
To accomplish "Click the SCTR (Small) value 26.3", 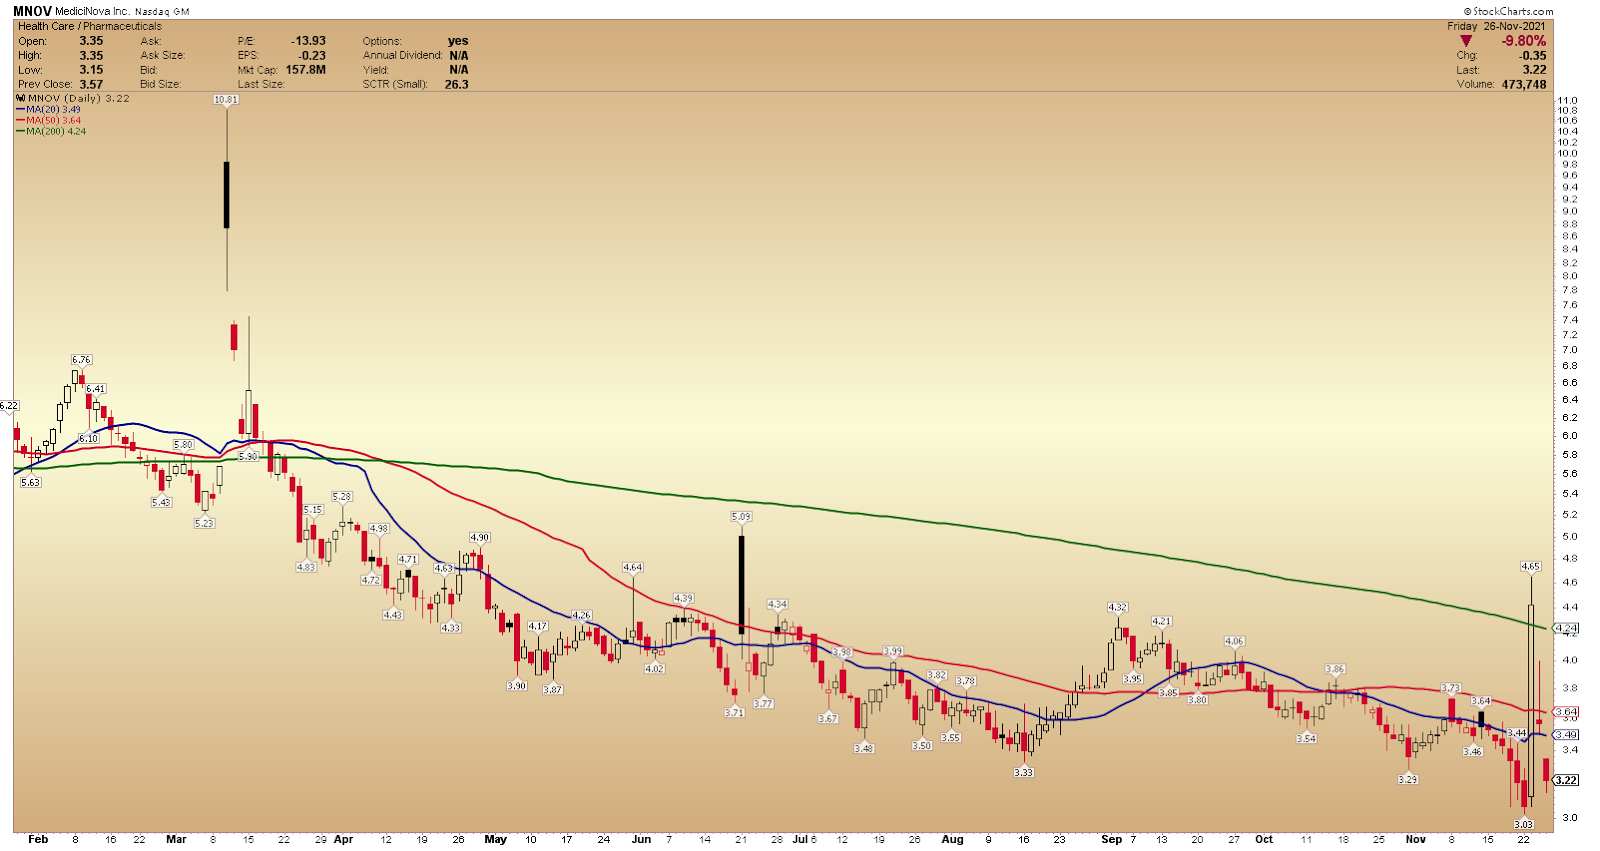I will 456,84.
